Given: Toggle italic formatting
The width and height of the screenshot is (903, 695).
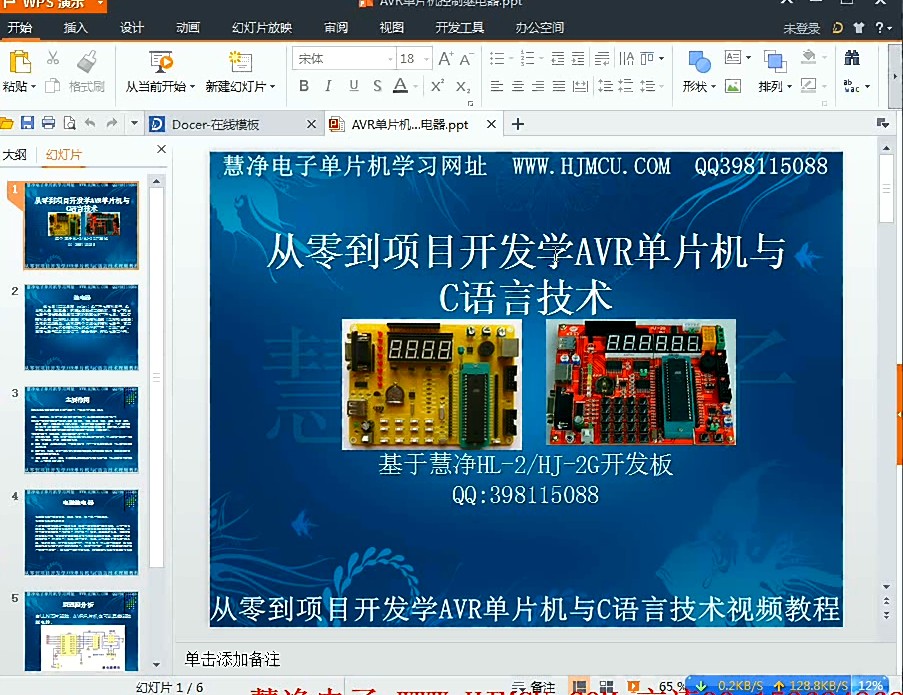Looking at the screenshot, I should 328,86.
